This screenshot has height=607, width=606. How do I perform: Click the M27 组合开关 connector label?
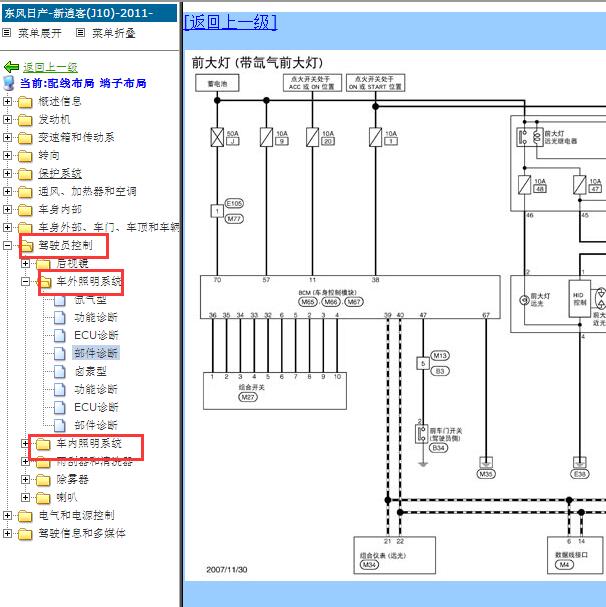click(x=248, y=397)
